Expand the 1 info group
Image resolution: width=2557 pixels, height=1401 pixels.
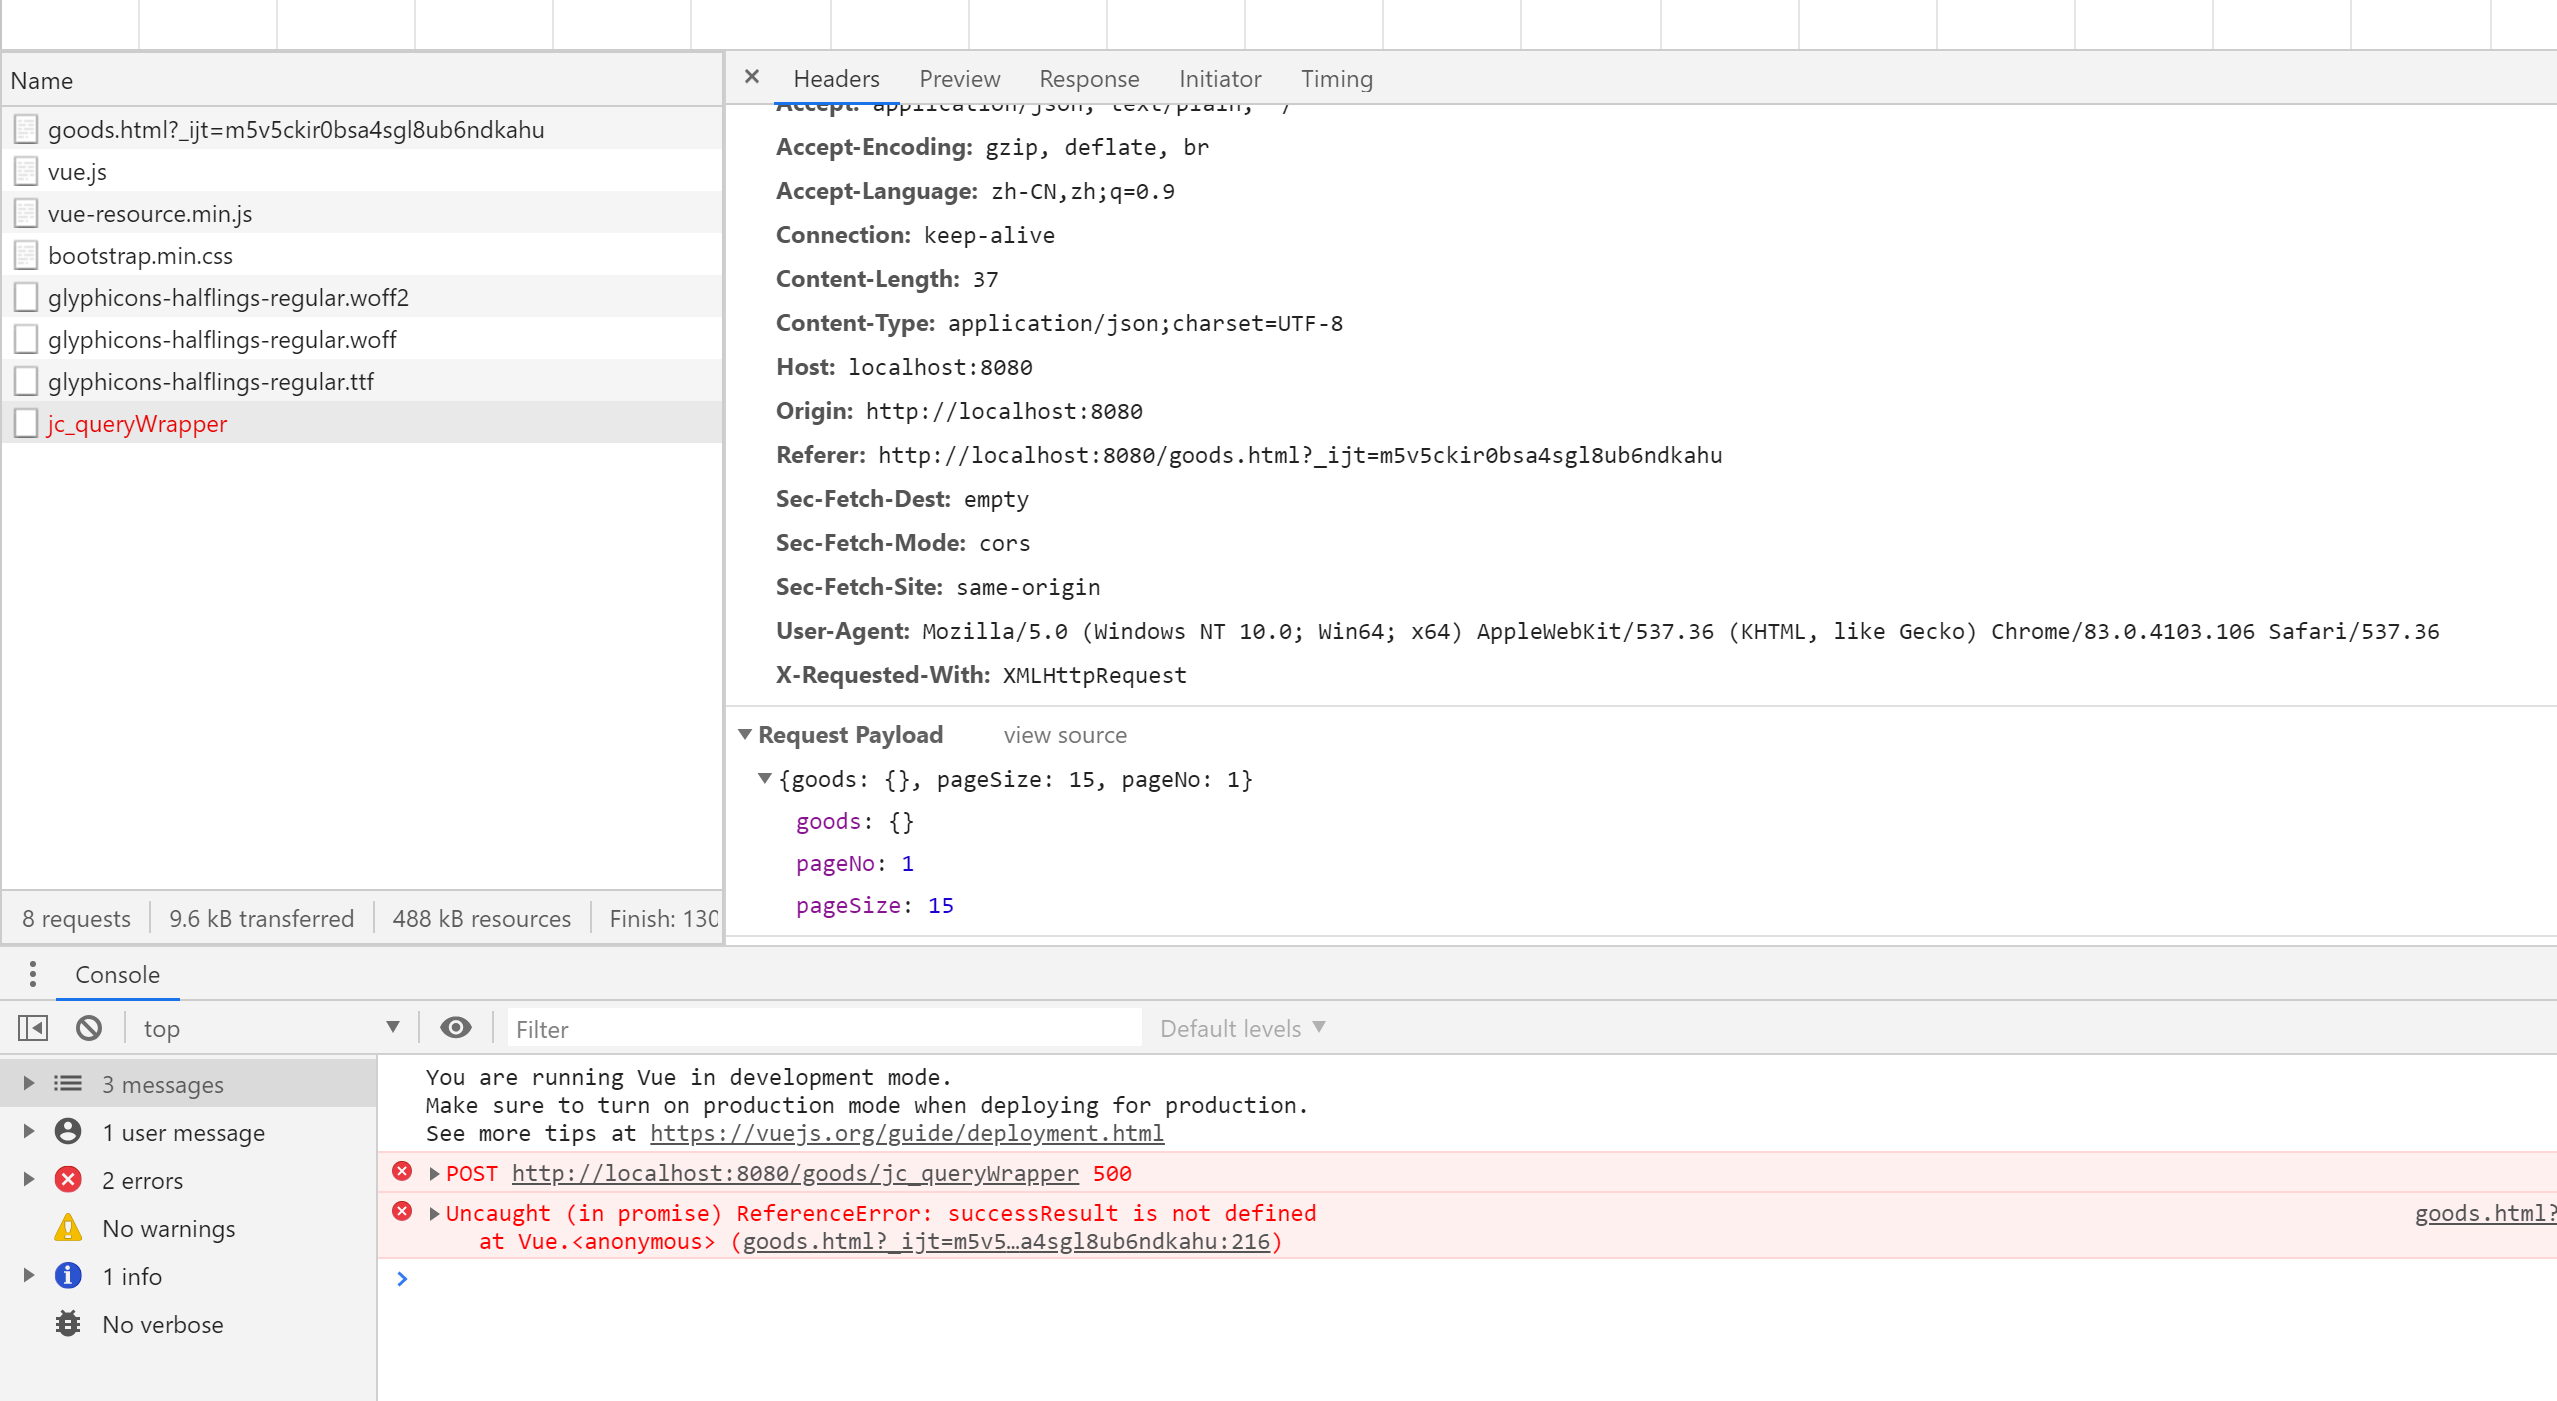point(29,1275)
